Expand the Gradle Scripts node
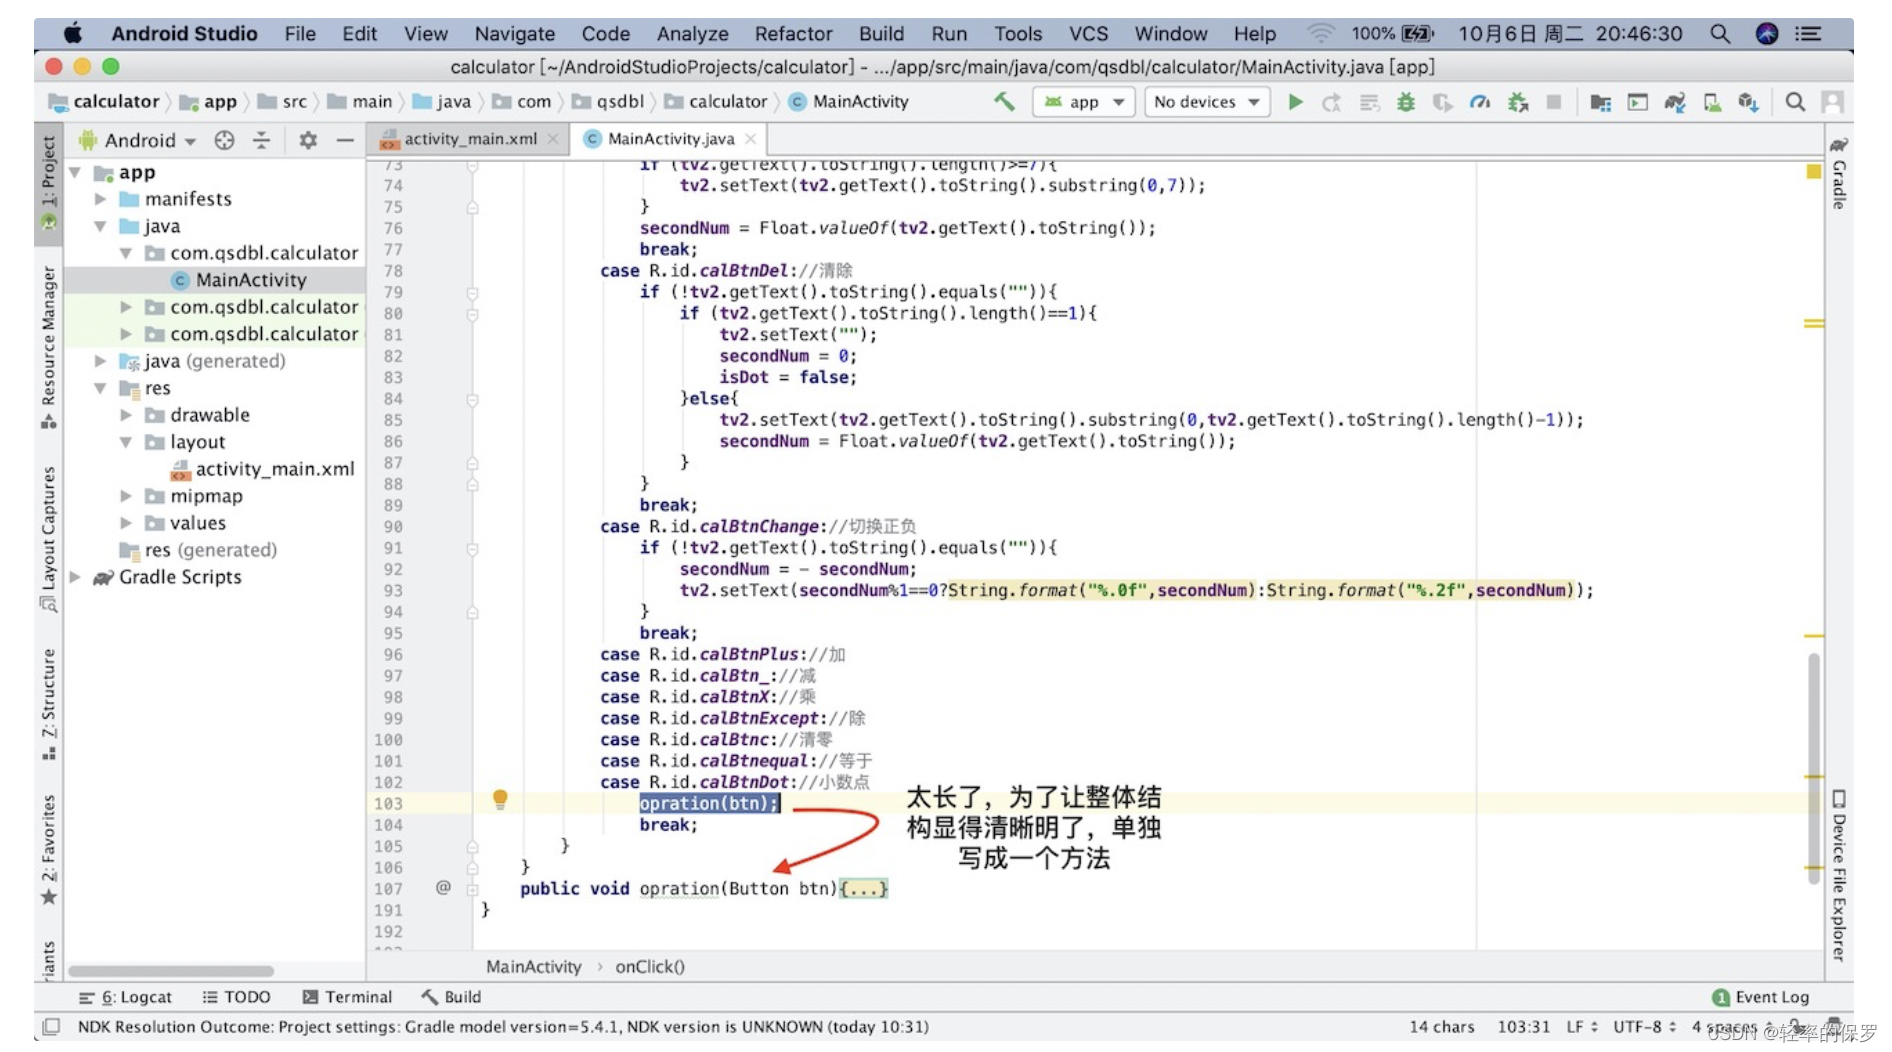1892x1052 pixels. (x=75, y=577)
